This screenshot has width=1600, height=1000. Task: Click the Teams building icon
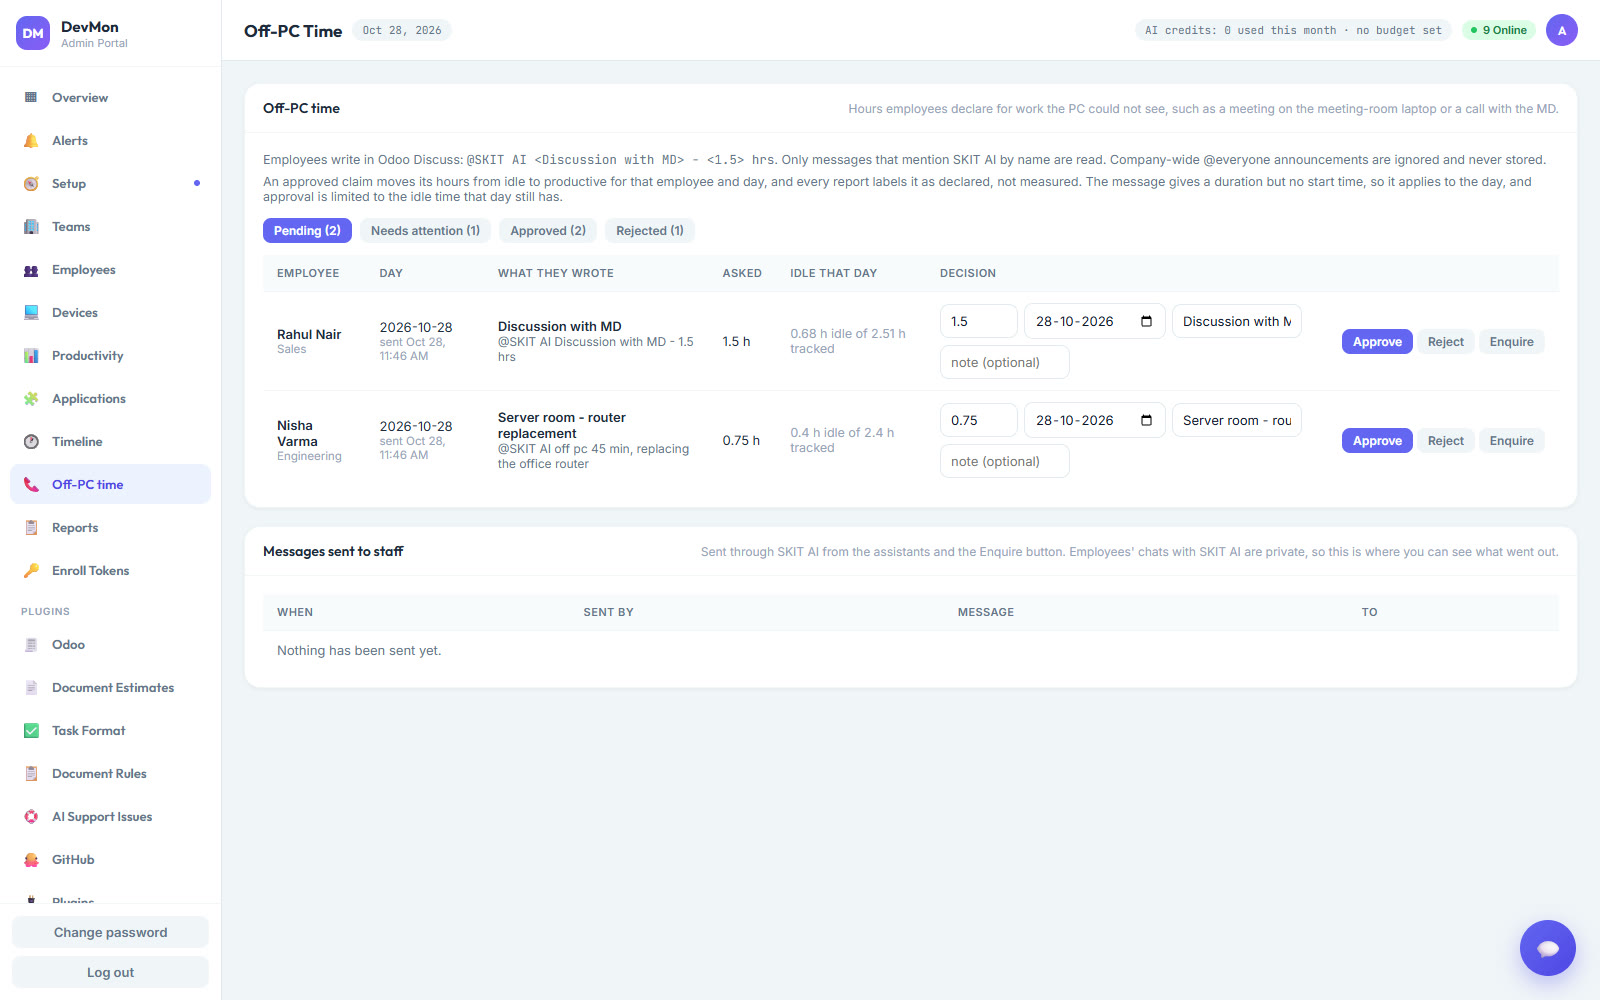tap(31, 227)
